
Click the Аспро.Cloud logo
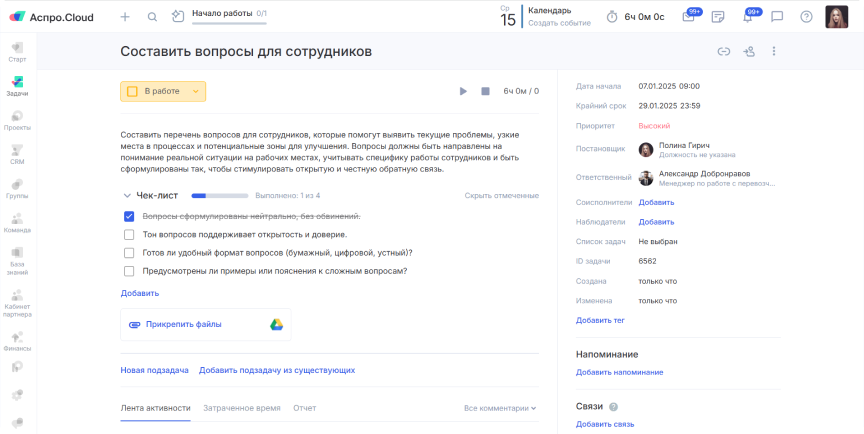pos(51,17)
